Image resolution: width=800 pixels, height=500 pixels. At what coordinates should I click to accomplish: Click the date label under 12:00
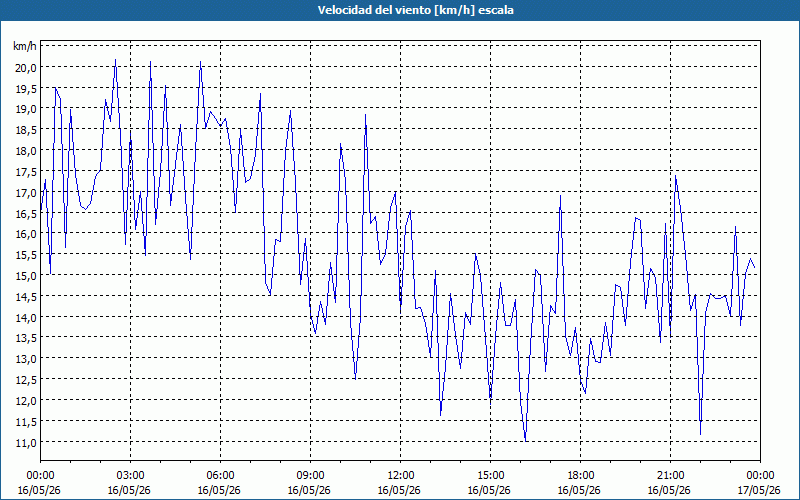399,490
